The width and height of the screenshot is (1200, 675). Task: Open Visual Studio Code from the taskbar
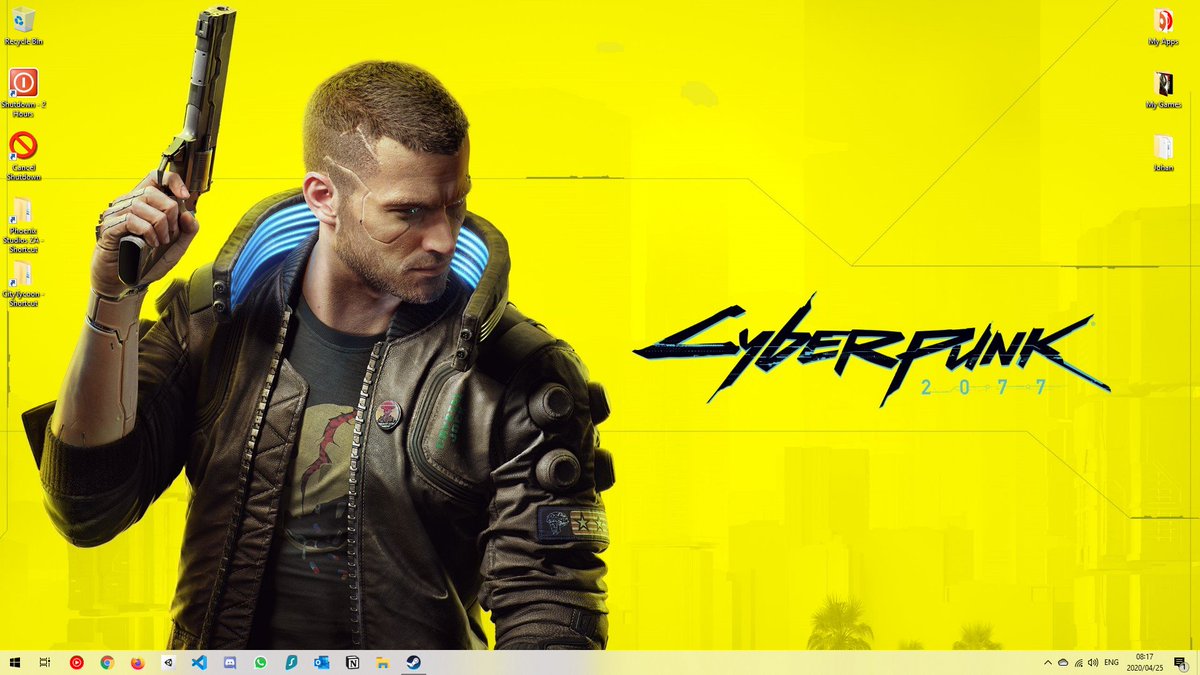(199, 662)
